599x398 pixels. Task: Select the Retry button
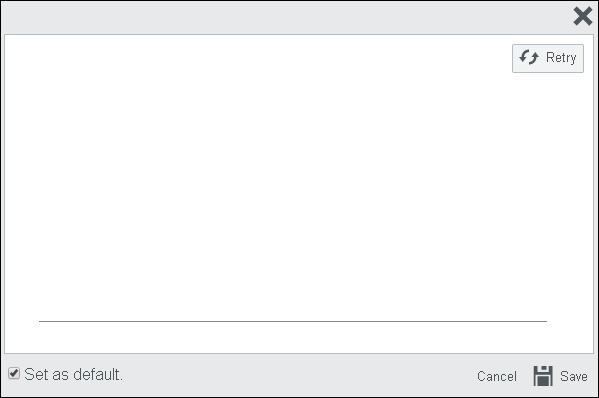[548, 58]
